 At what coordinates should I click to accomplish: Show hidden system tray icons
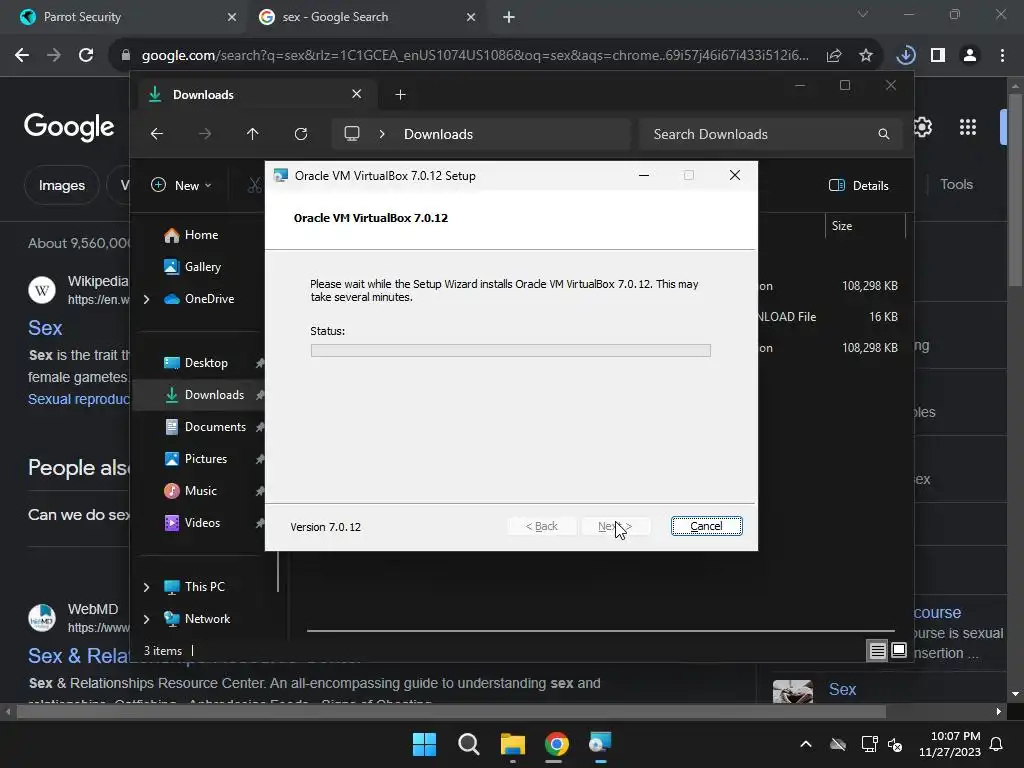coord(806,744)
